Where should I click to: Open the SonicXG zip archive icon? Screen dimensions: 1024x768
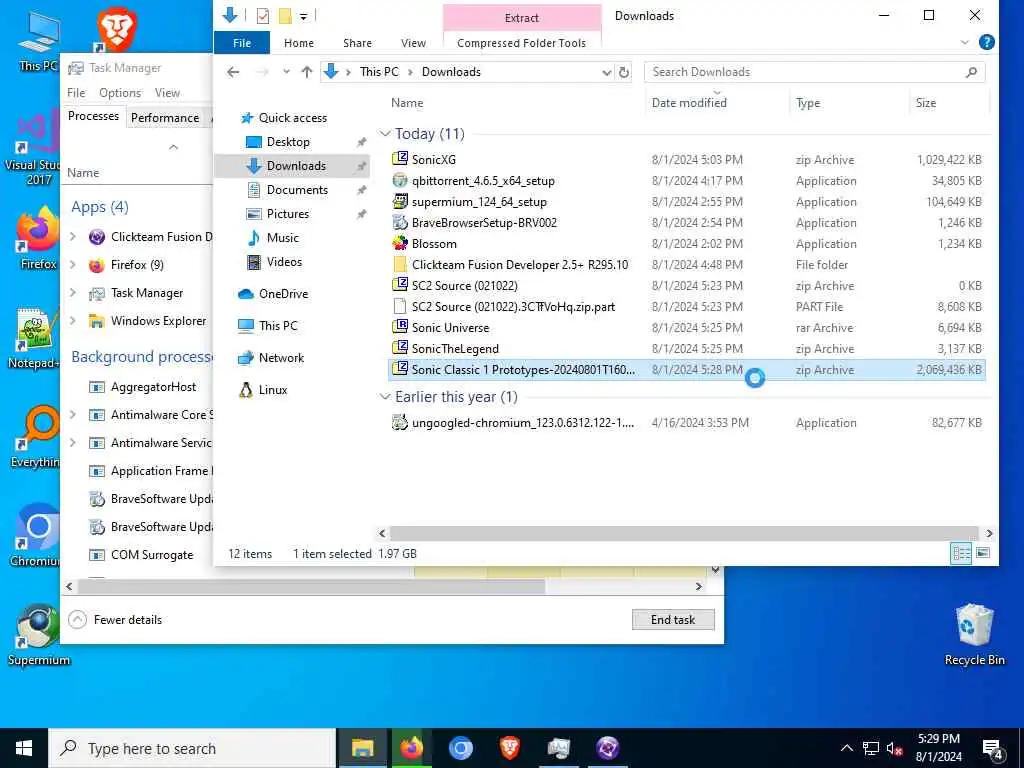coord(400,159)
